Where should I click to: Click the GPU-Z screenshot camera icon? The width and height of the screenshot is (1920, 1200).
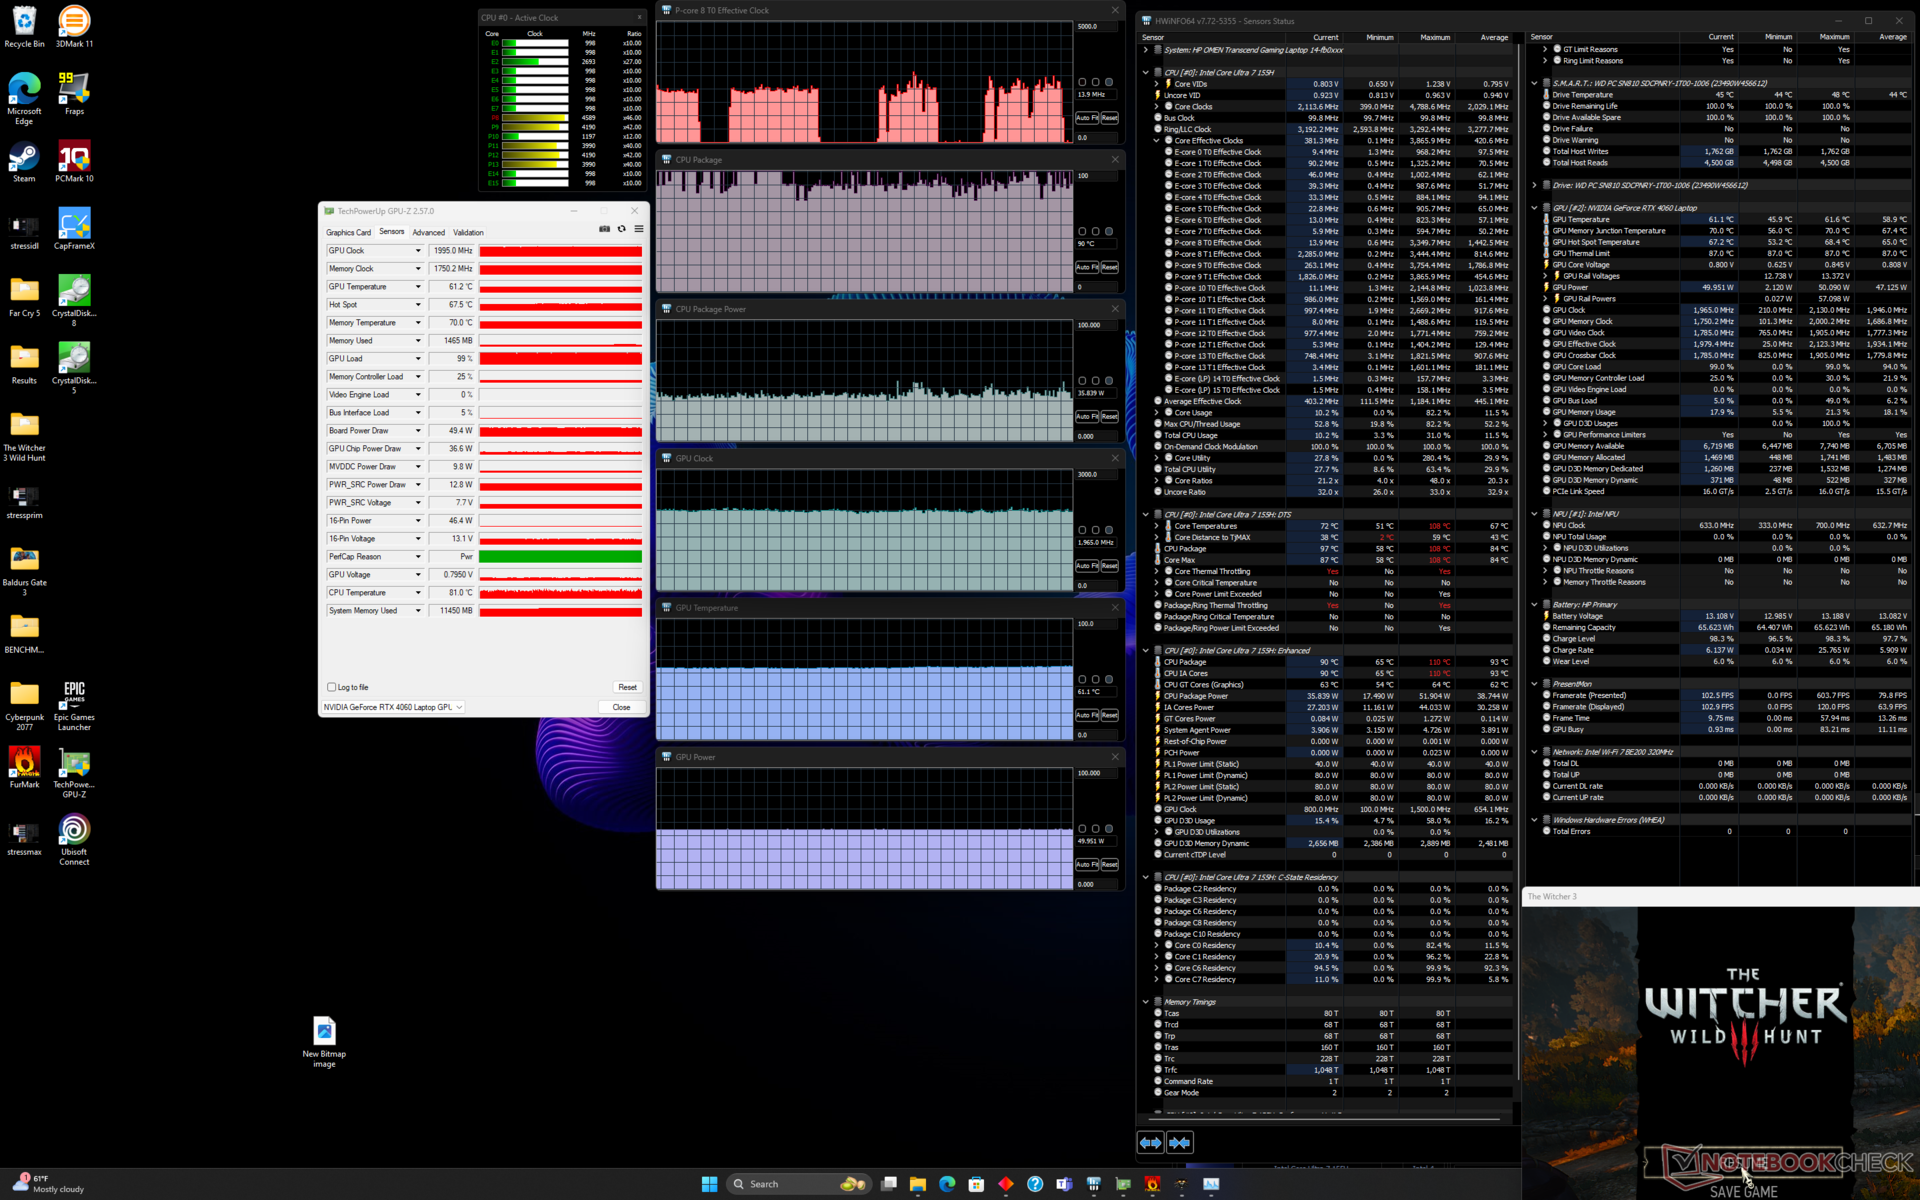(604, 229)
